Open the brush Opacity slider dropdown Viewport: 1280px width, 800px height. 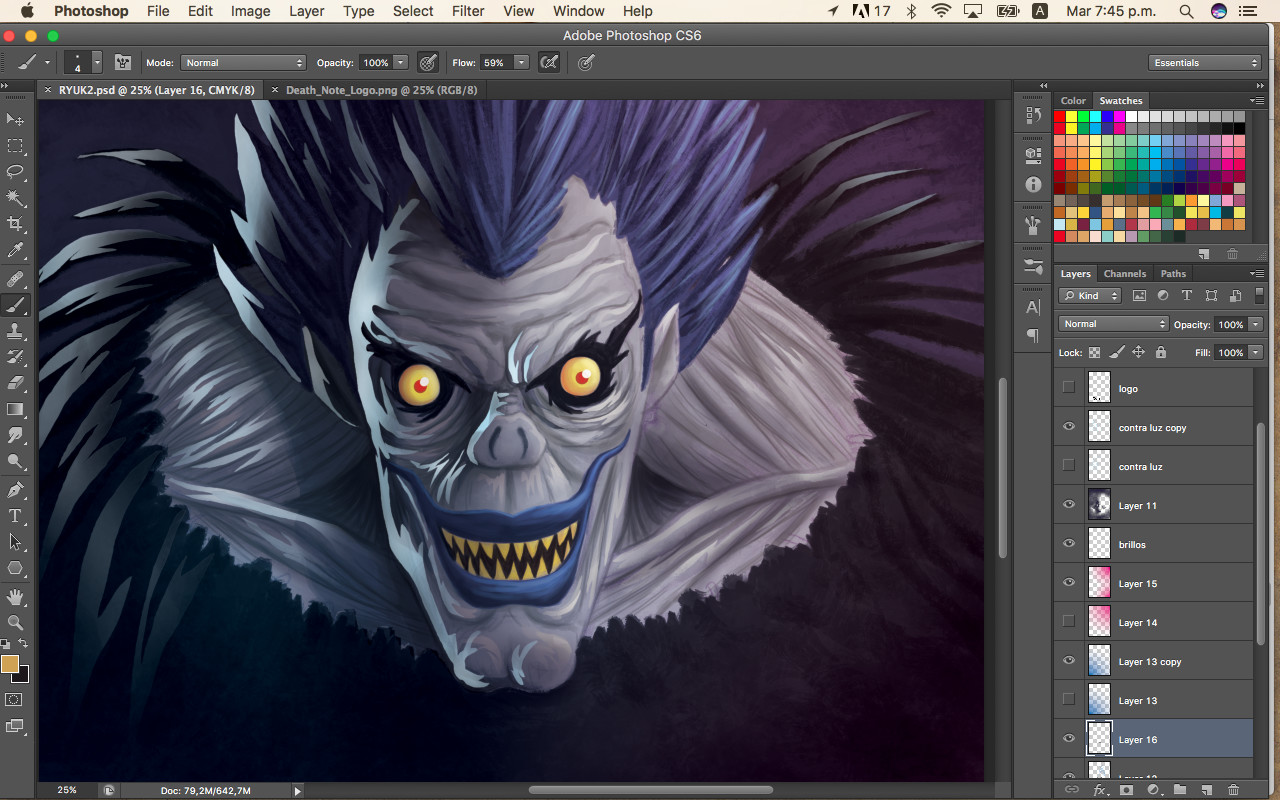click(x=401, y=62)
